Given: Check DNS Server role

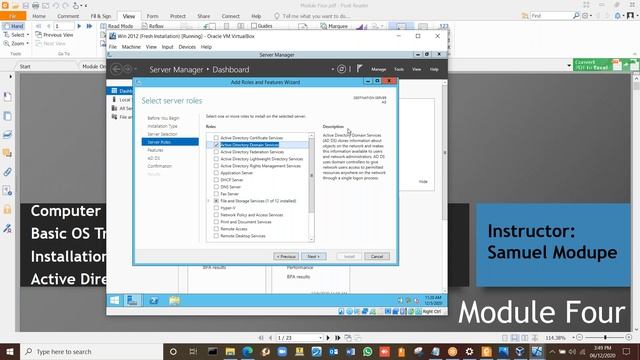Looking at the screenshot, I should [216, 187].
